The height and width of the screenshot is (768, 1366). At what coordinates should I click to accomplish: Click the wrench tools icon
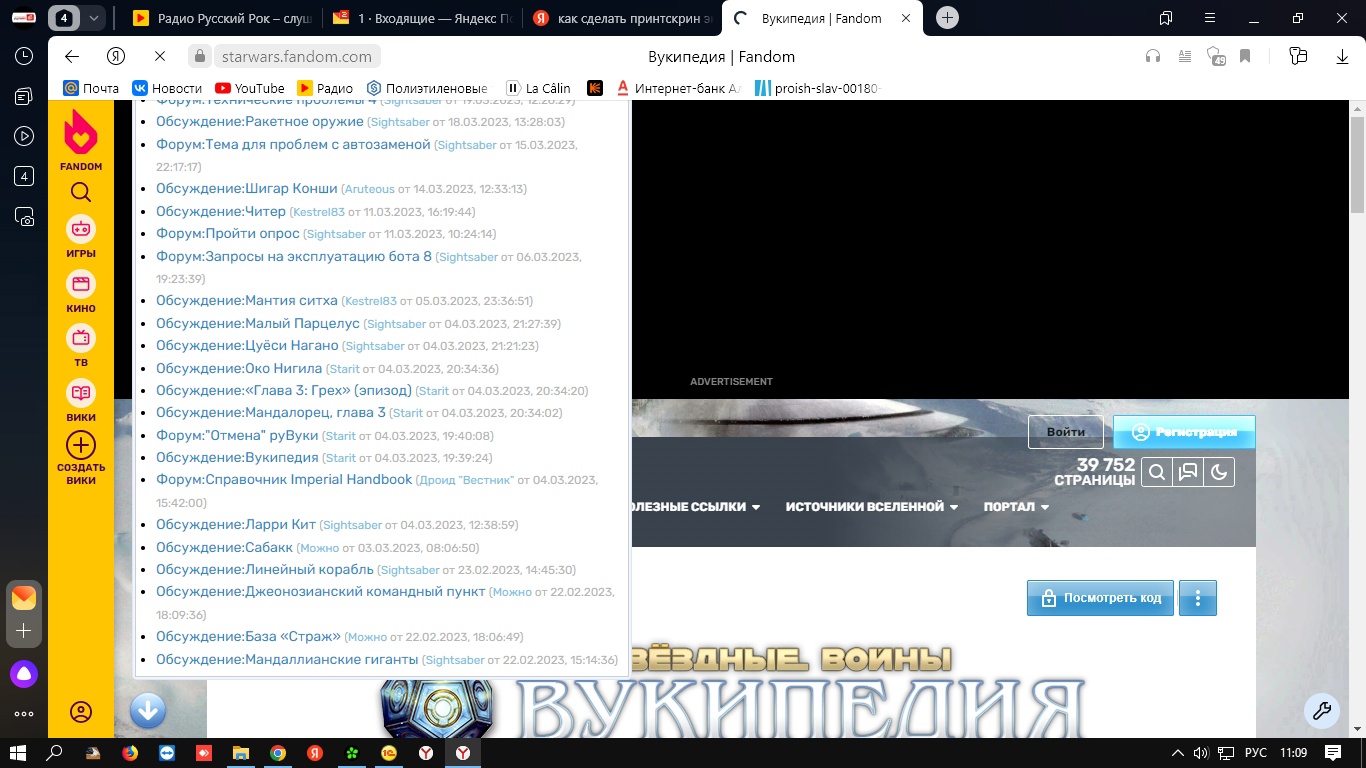tap(1321, 711)
